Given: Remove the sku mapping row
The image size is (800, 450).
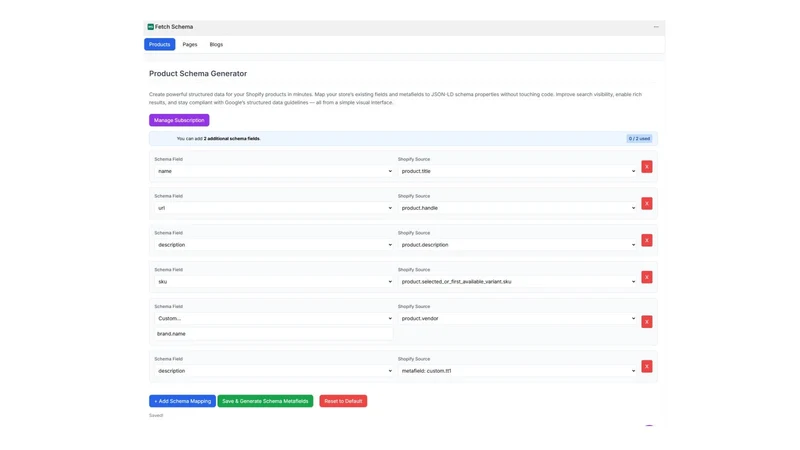Looking at the screenshot, I should pyautogui.click(x=646, y=277).
